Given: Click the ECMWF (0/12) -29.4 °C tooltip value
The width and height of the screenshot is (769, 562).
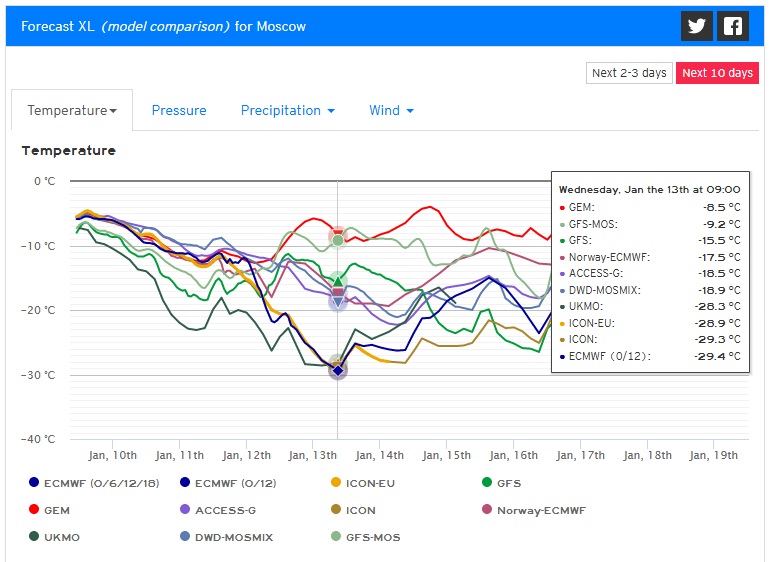Looking at the screenshot, I should click(x=717, y=357).
